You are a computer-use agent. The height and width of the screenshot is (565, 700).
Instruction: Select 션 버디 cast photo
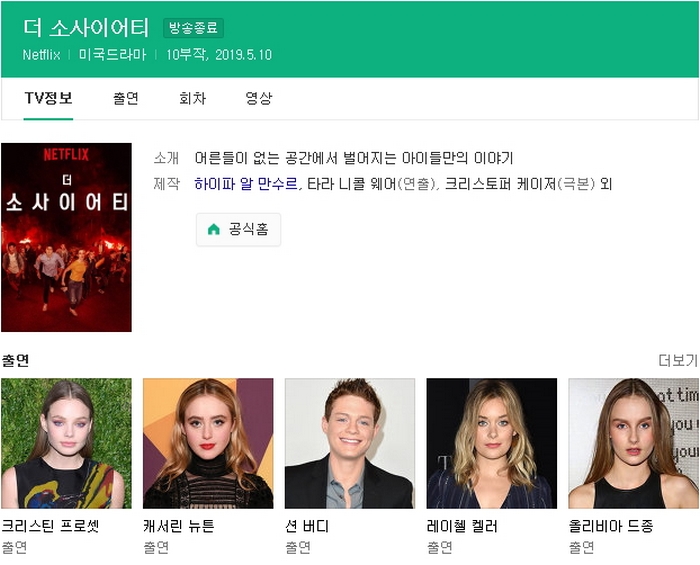[350, 443]
